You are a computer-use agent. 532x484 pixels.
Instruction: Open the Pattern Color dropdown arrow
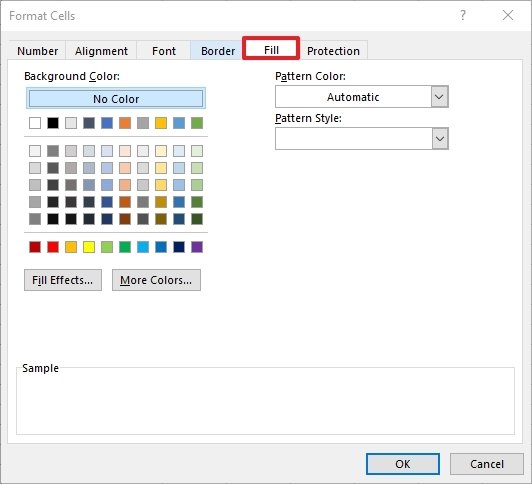pos(439,97)
